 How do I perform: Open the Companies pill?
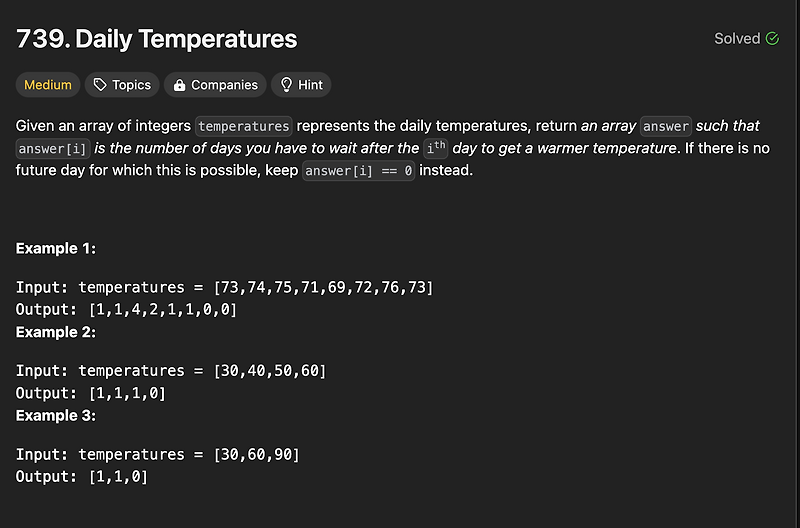[215, 85]
